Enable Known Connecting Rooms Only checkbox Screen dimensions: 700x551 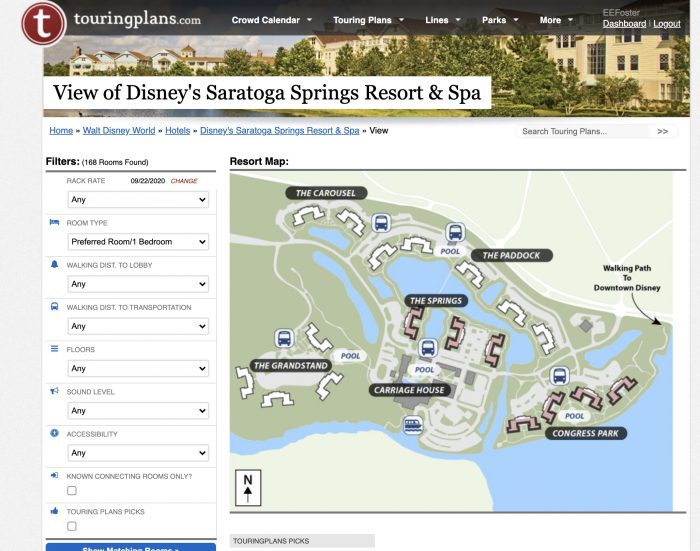click(x=71, y=491)
